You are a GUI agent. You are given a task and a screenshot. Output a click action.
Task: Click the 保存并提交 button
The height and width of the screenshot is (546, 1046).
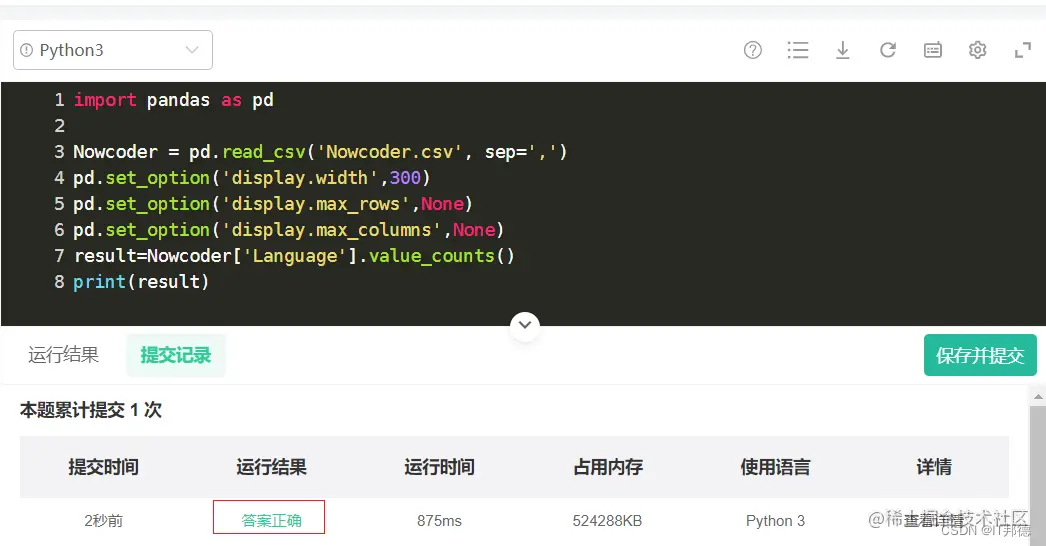pyautogui.click(x=980, y=355)
